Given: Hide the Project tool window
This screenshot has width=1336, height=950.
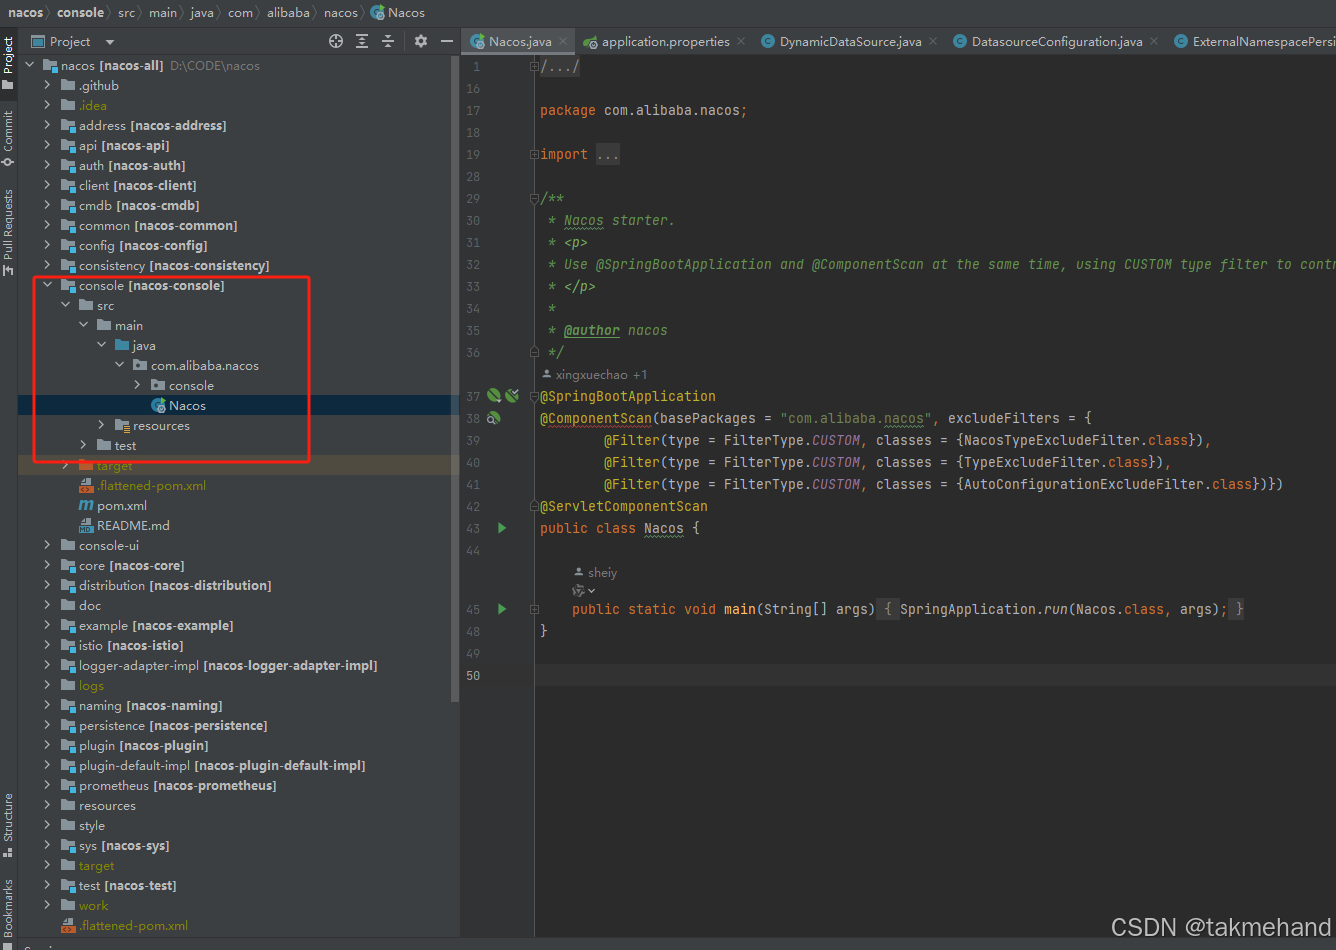Looking at the screenshot, I should pyautogui.click(x=447, y=41).
